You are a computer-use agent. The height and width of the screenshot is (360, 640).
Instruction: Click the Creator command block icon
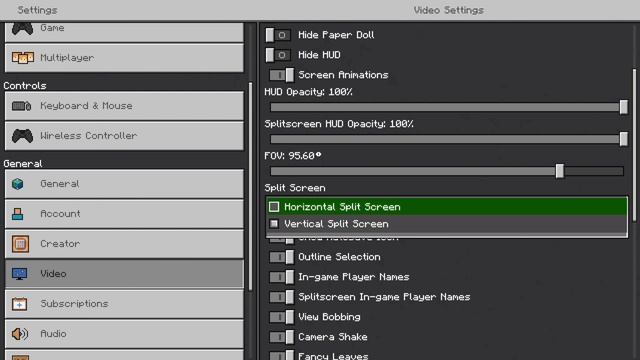click(20, 244)
